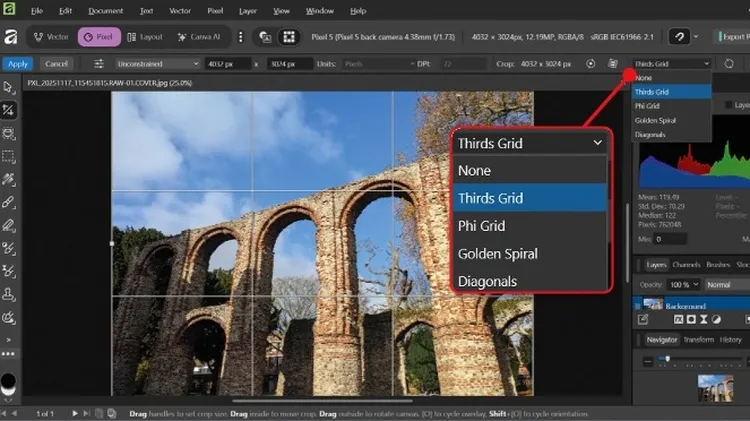Open the Document menu
The image size is (750, 421).
coord(105,11)
